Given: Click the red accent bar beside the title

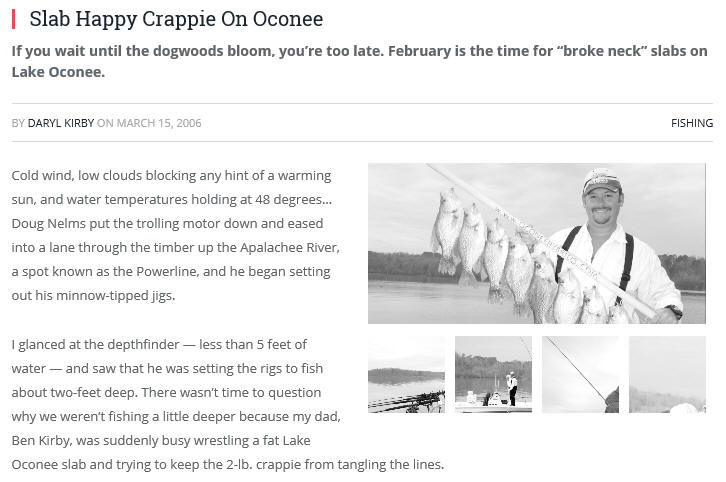Looking at the screenshot, I should click(13, 19).
